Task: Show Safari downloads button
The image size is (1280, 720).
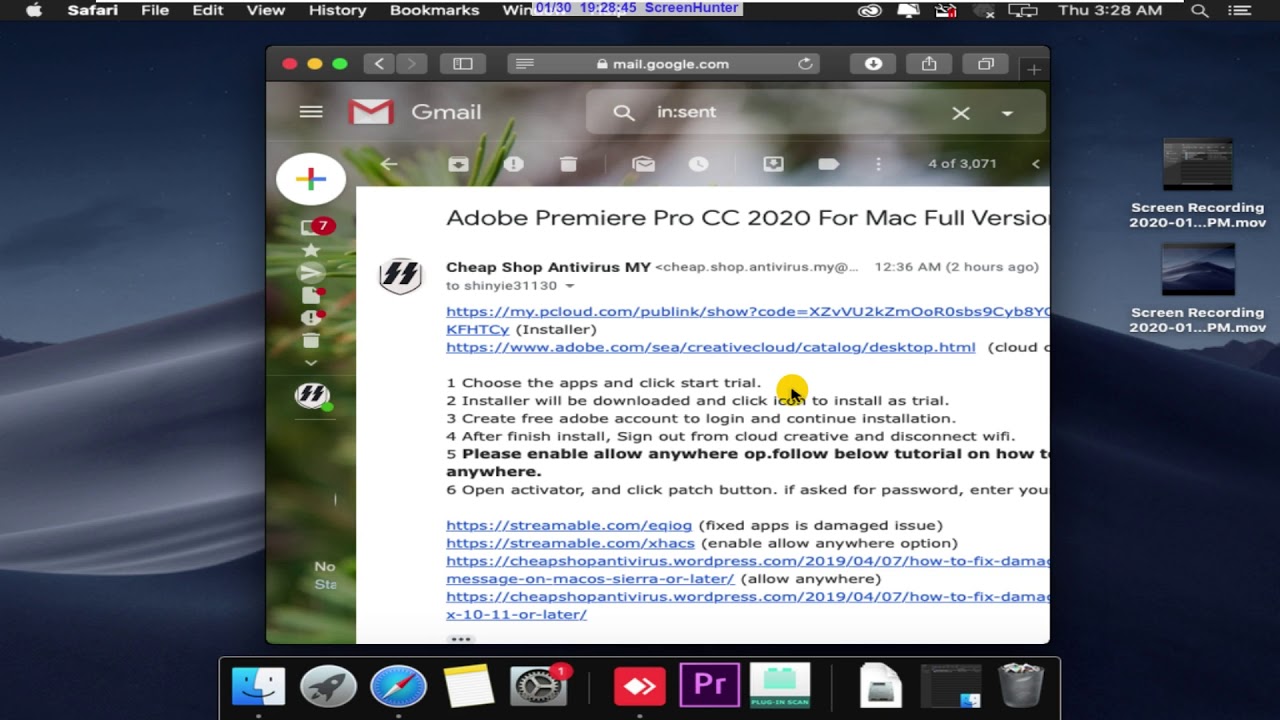Action: 873,64
